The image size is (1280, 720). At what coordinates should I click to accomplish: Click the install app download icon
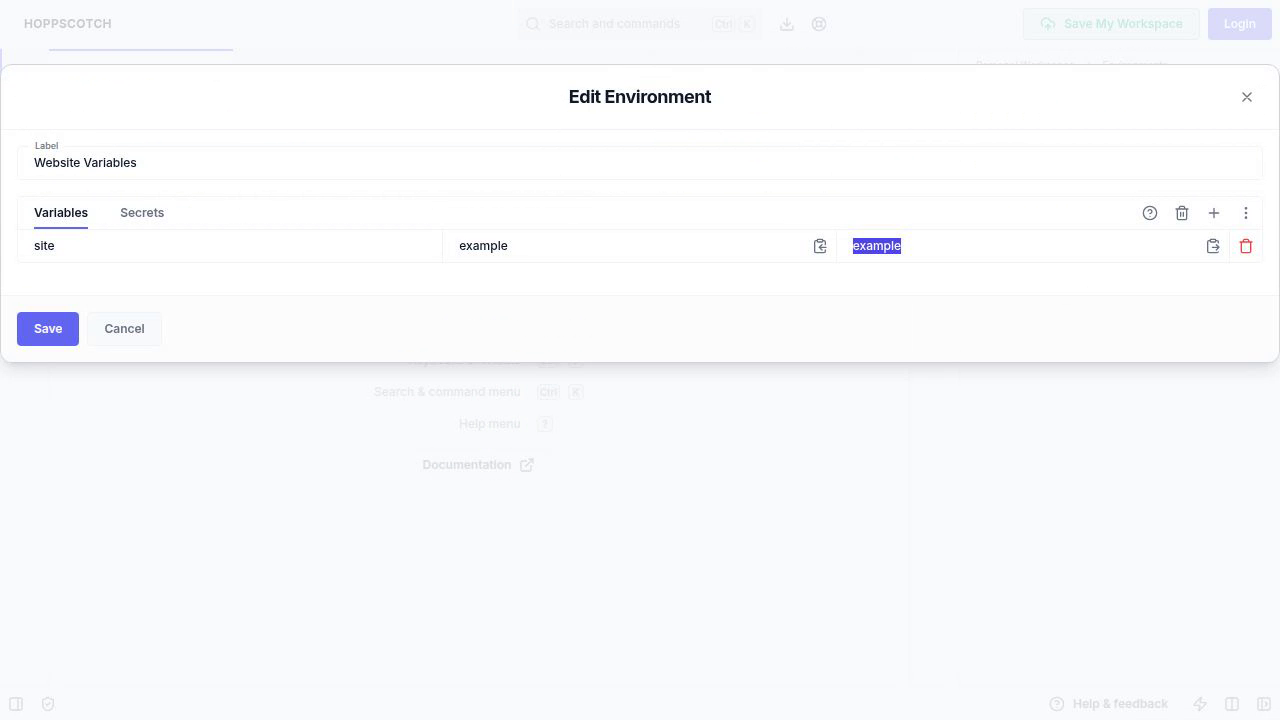pyautogui.click(x=787, y=24)
